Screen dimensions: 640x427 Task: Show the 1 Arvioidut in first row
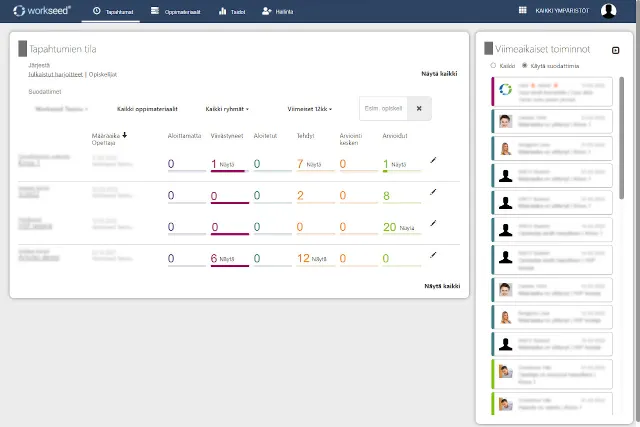click(x=399, y=165)
